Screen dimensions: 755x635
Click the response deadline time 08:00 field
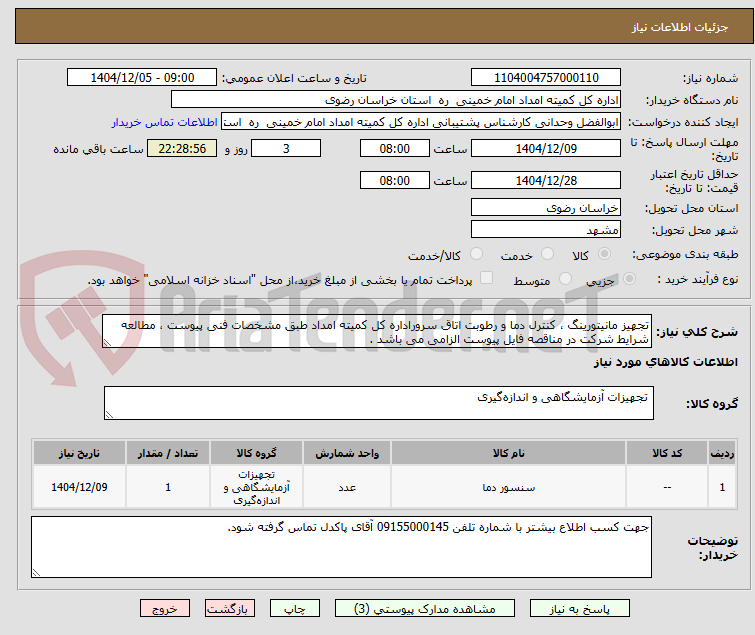[395, 148]
